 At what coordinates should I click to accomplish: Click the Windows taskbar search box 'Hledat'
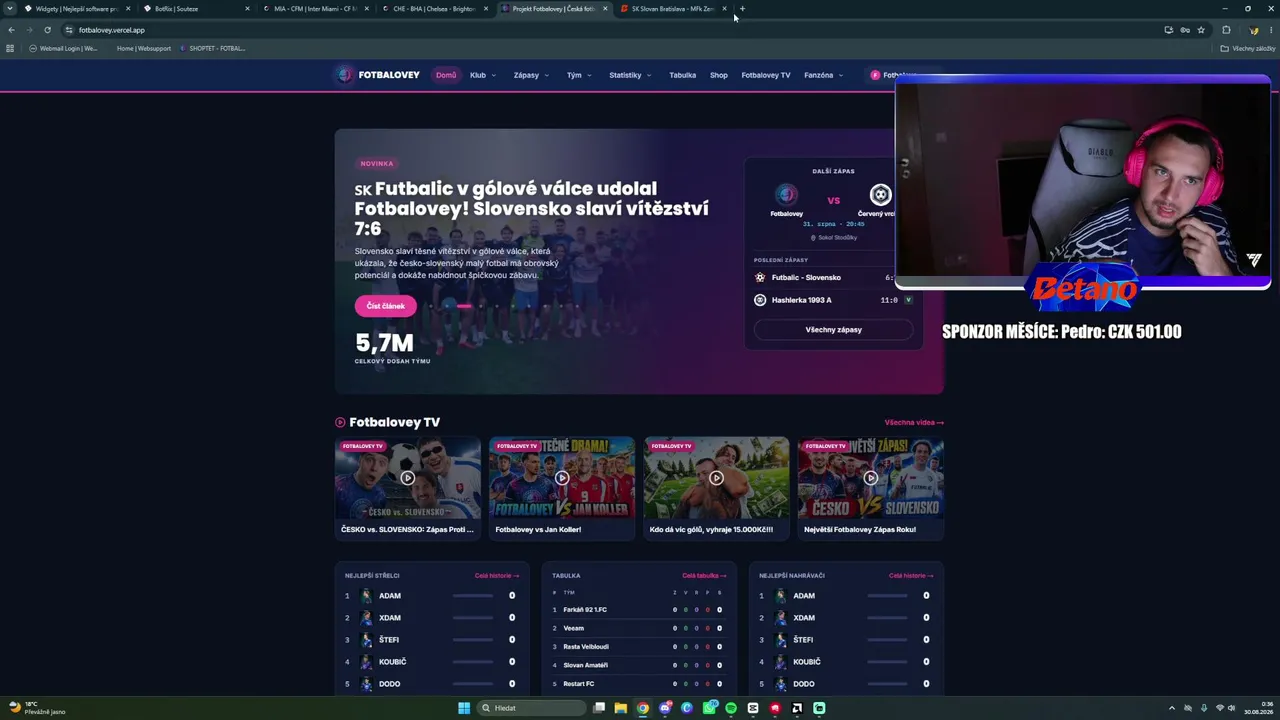530,708
